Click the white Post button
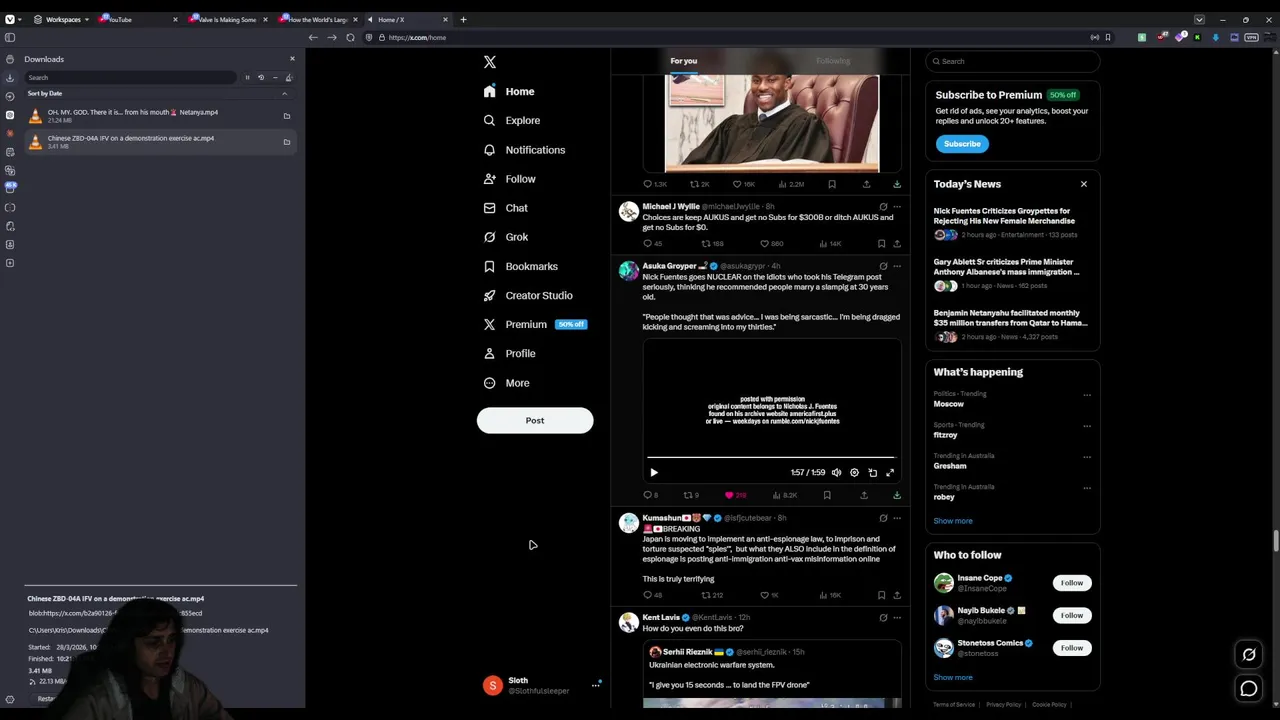The height and width of the screenshot is (720, 1280). pos(535,420)
